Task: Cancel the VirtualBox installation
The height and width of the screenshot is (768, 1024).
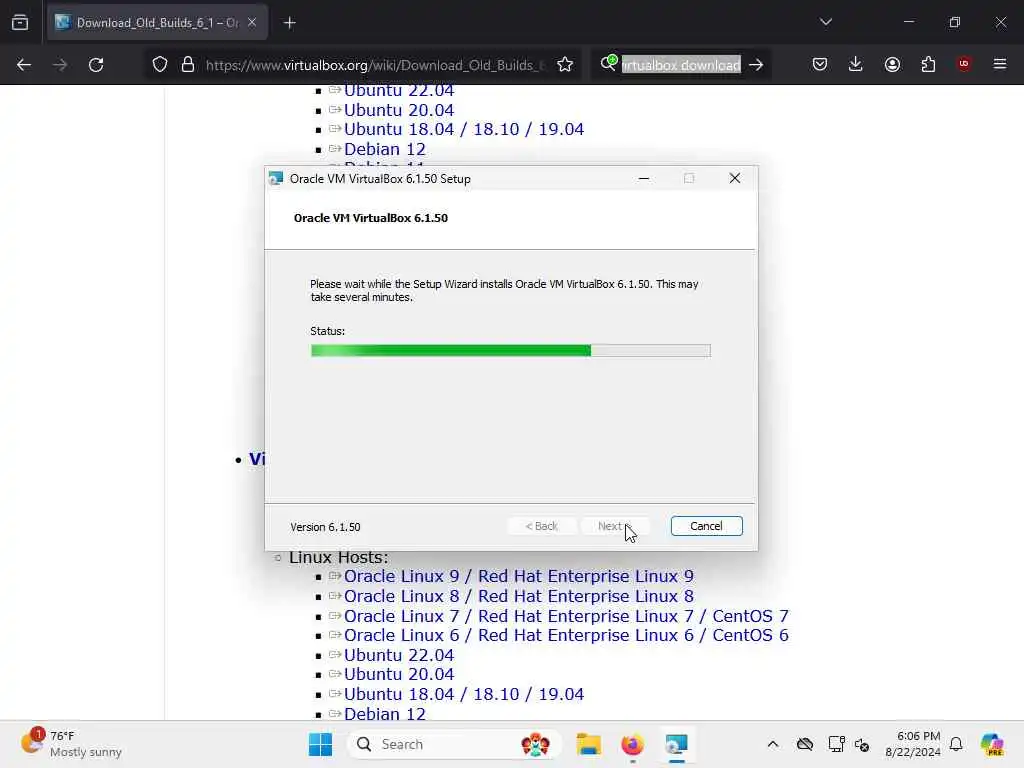Action: [706, 526]
